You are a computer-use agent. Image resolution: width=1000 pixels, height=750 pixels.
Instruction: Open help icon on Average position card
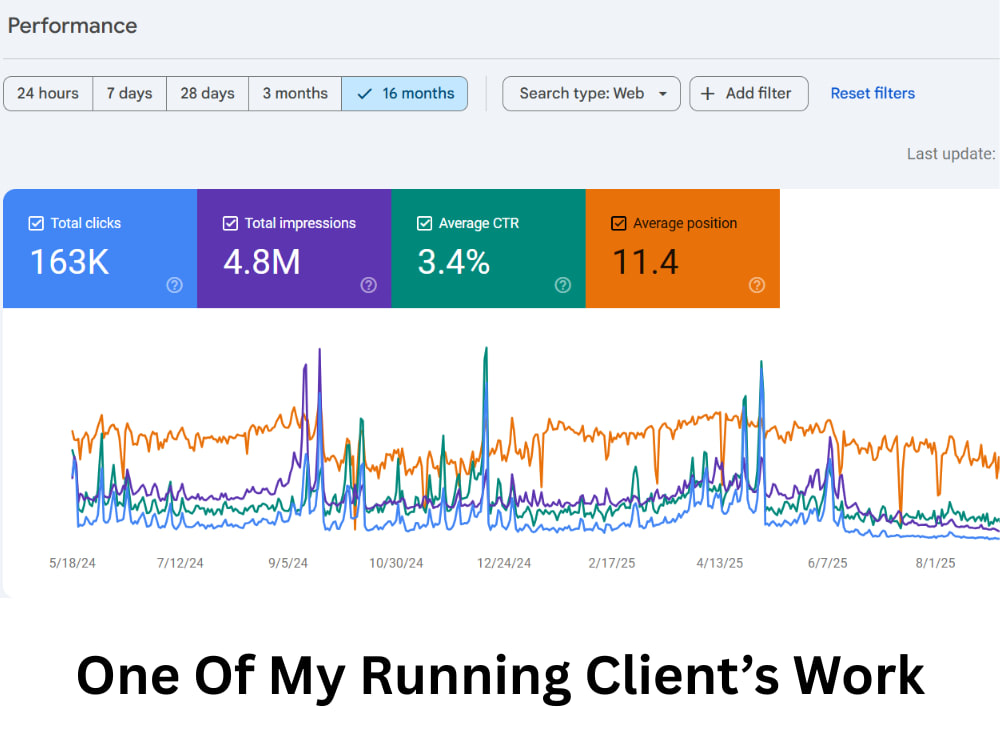click(757, 285)
